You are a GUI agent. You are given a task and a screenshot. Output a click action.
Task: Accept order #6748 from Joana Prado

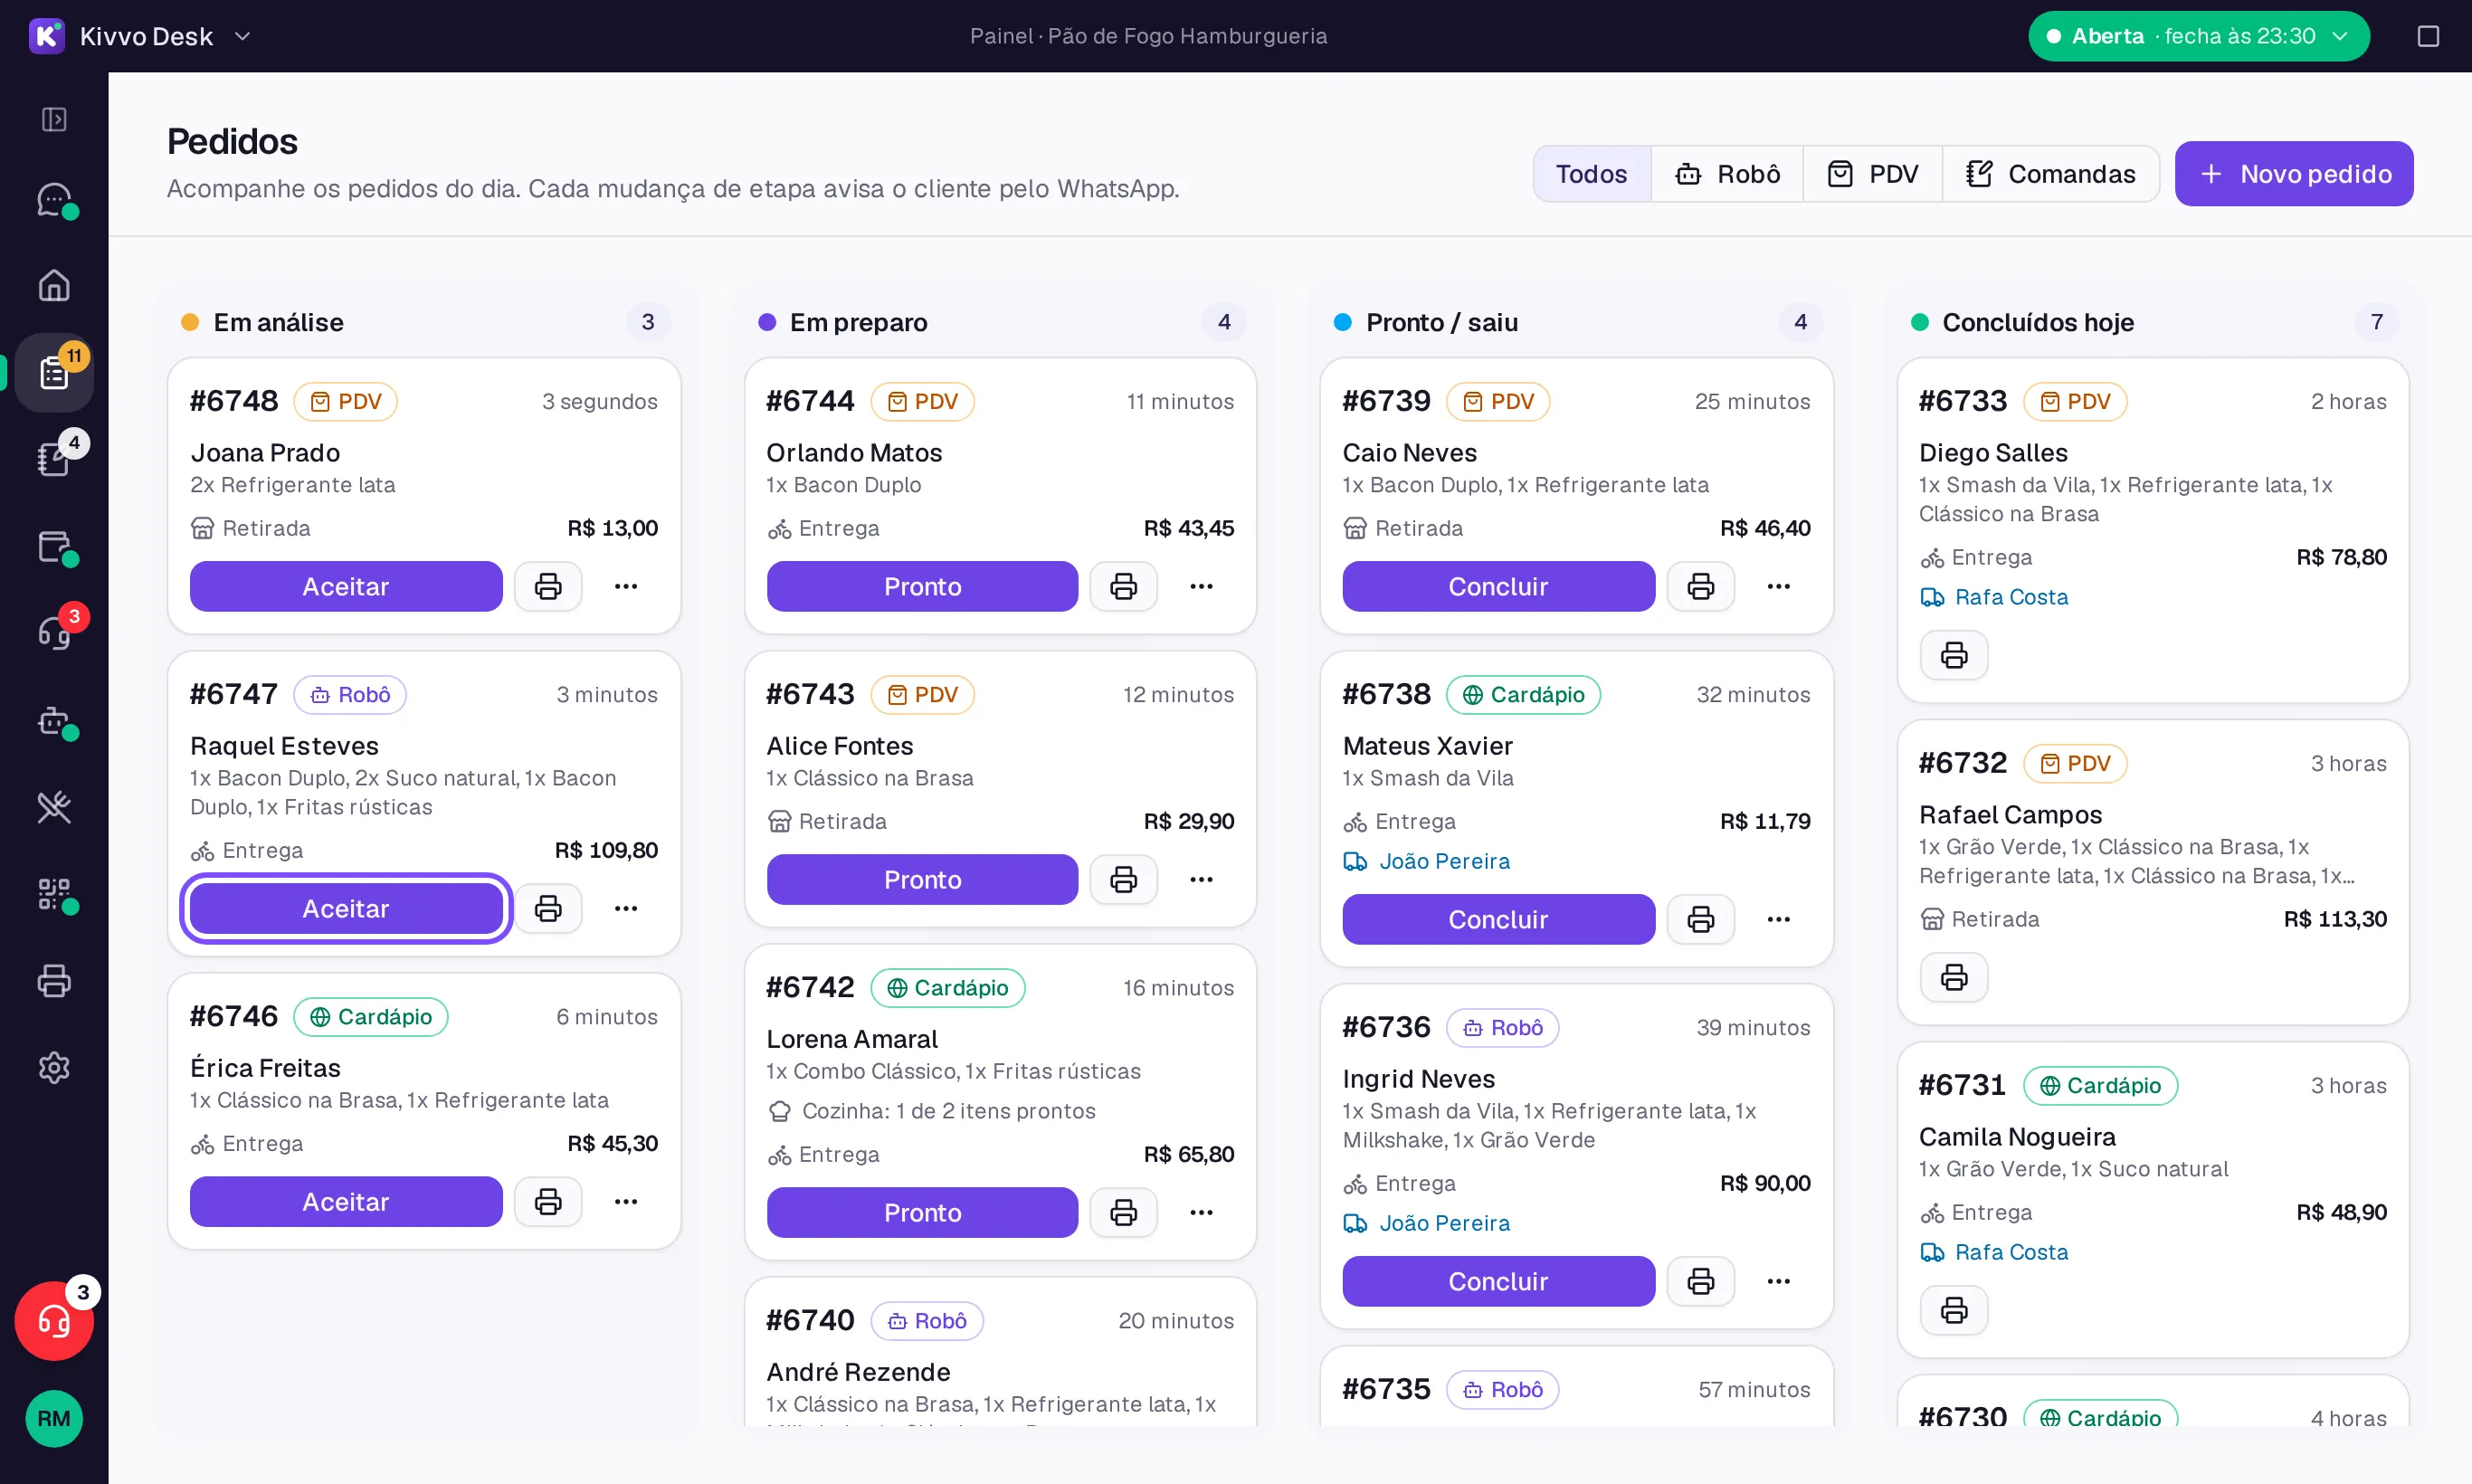click(x=346, y=586)
